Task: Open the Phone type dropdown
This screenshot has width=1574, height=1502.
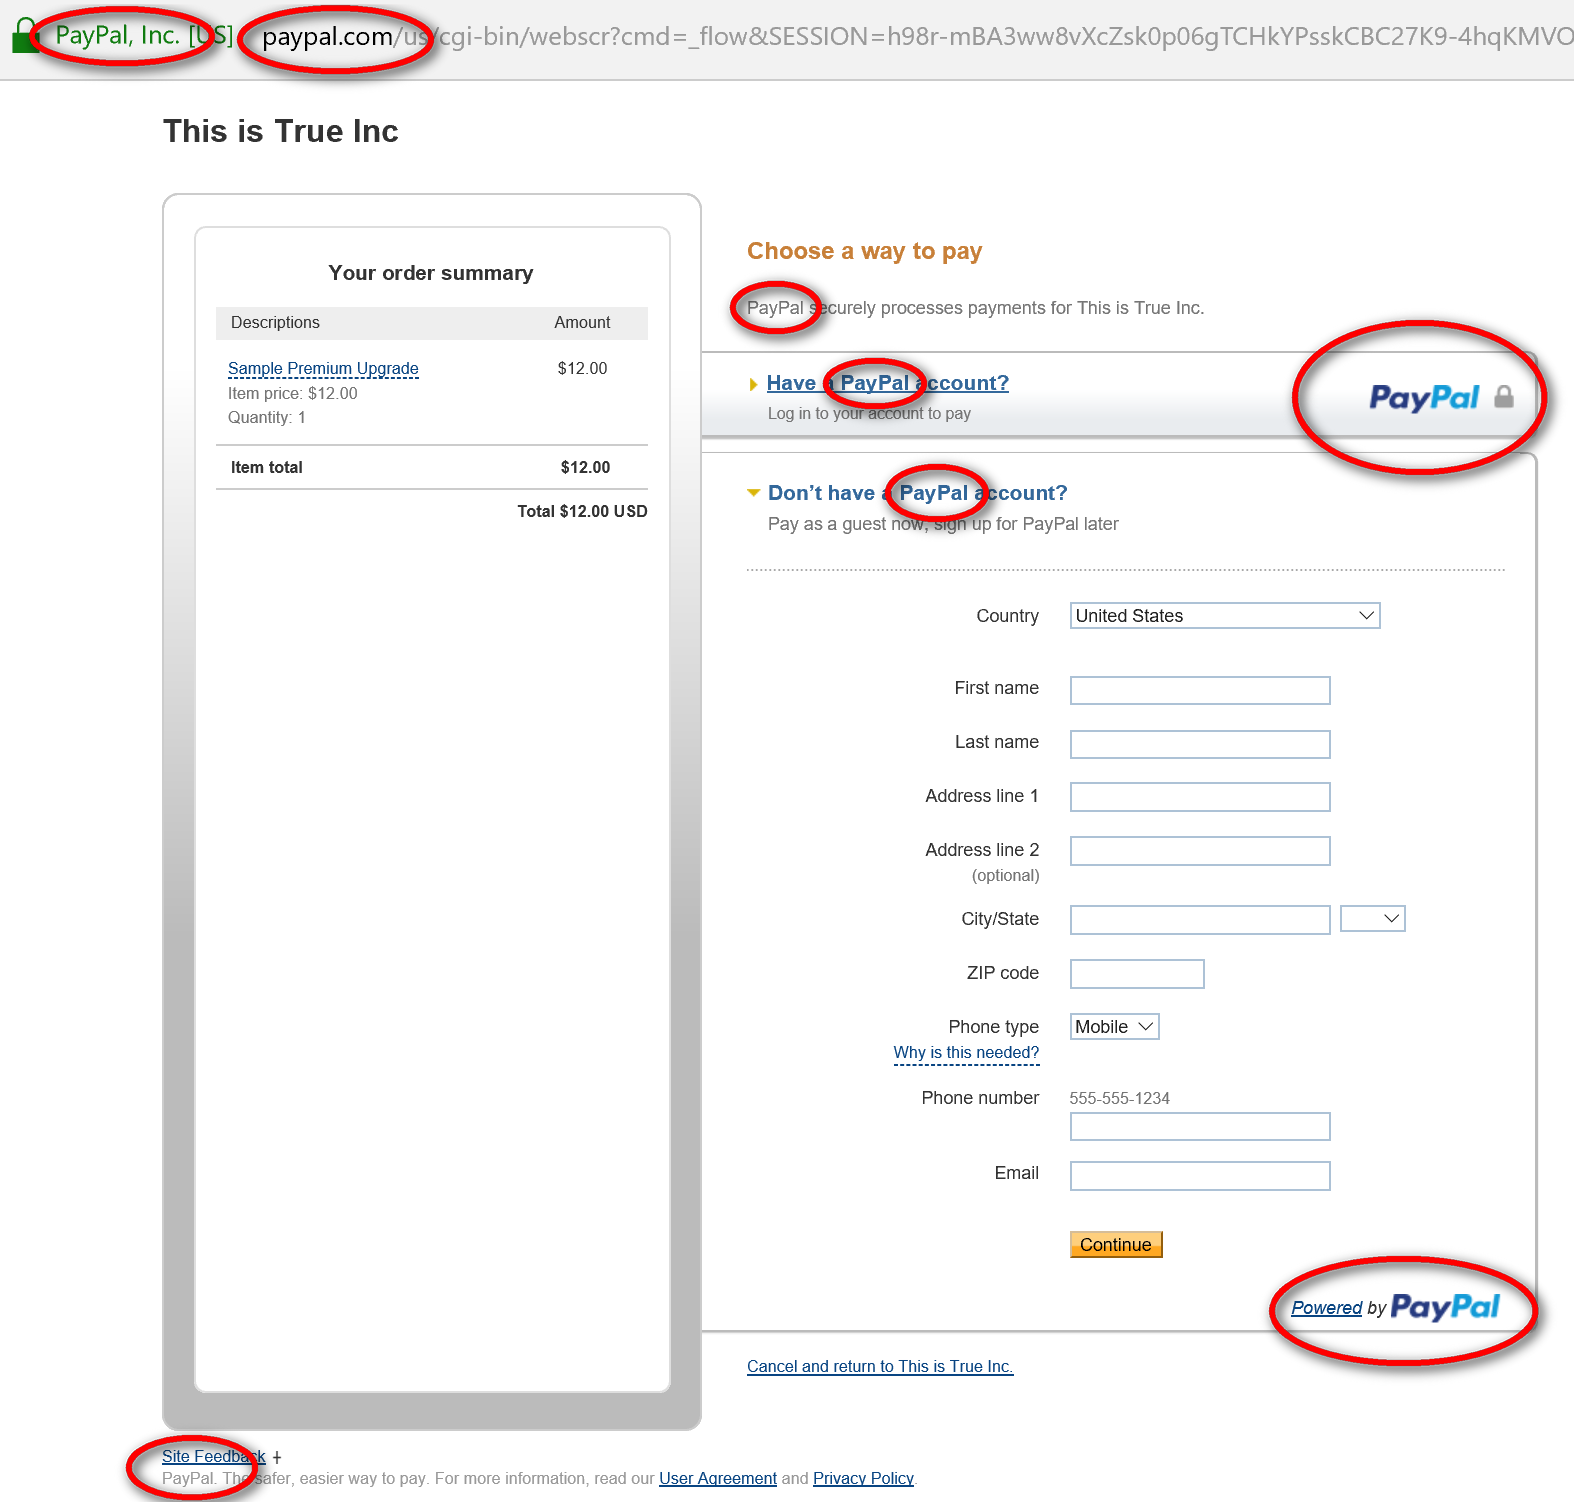Action: [1114, 1027]
